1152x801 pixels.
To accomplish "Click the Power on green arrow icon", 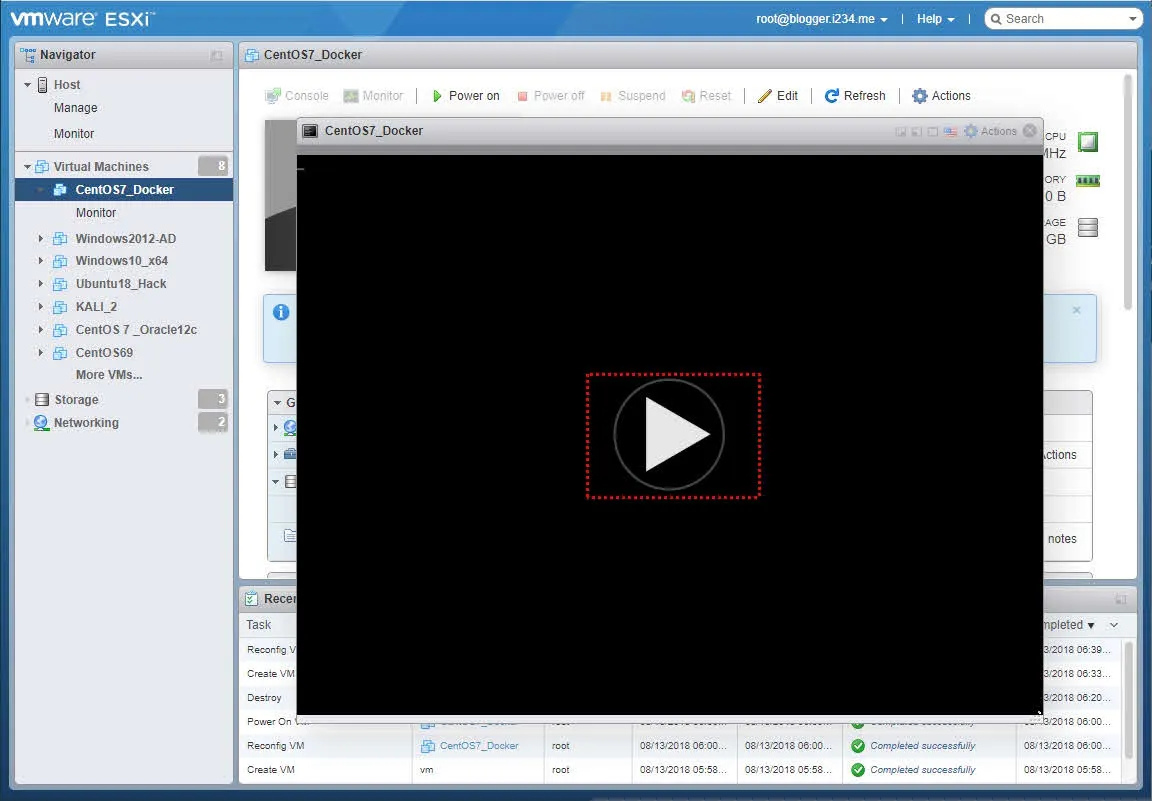I will 437,96.
